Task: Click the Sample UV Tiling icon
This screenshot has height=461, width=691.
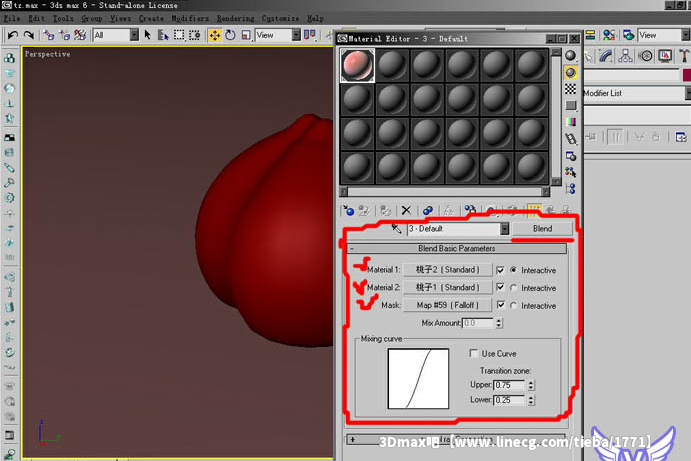Action: point(571,106)
